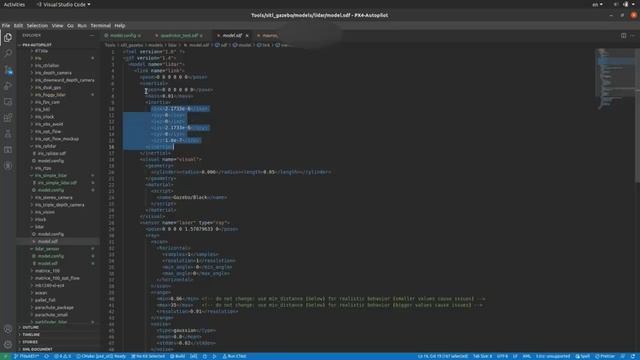Click the git branch indicator in status bar

27,356
